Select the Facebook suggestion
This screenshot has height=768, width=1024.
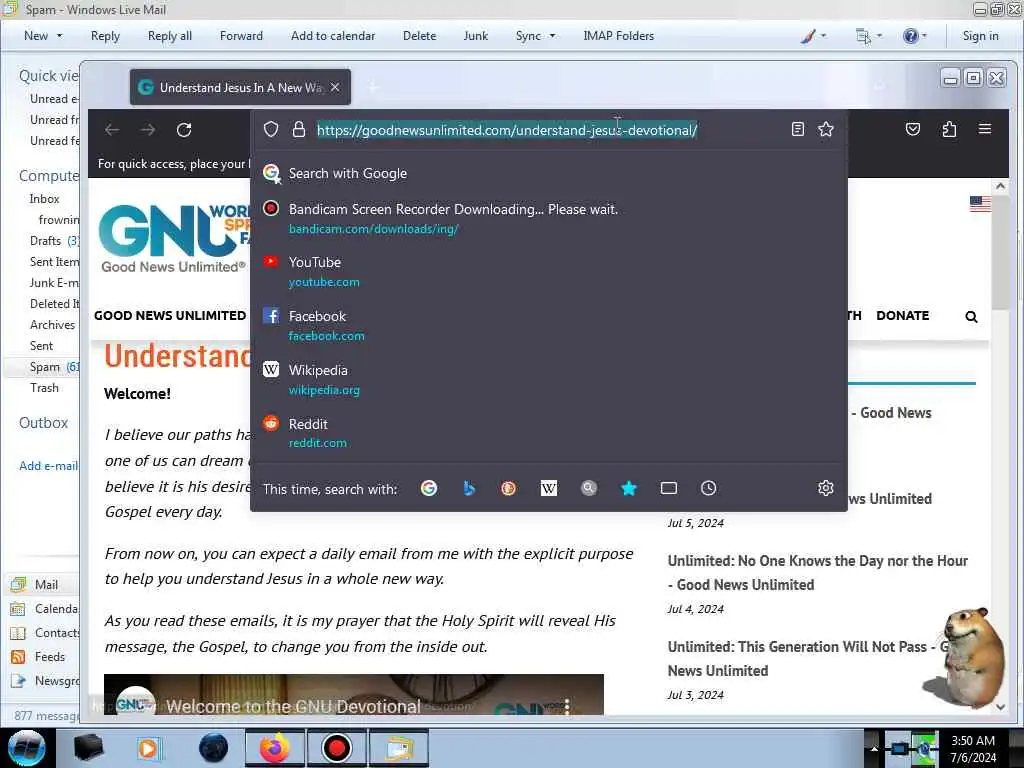pyautogui.click(x=549, y=326)
